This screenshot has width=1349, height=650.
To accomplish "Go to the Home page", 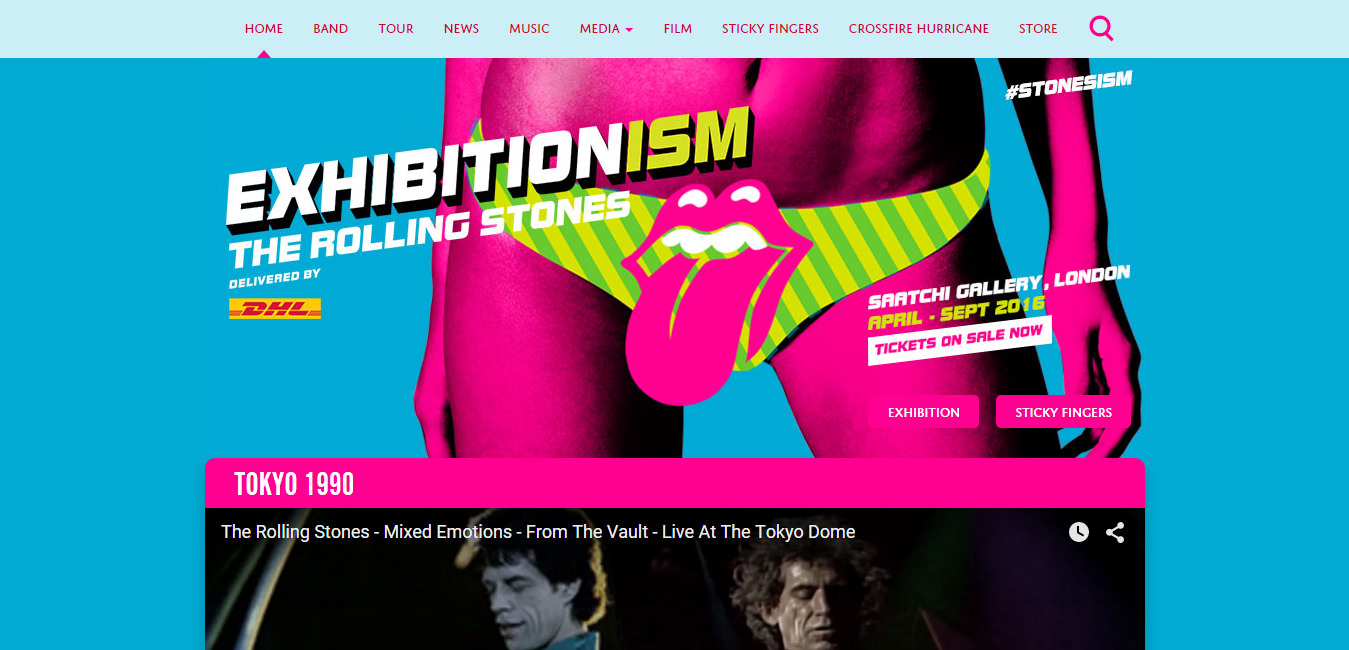I will click(x=264, y=28).
